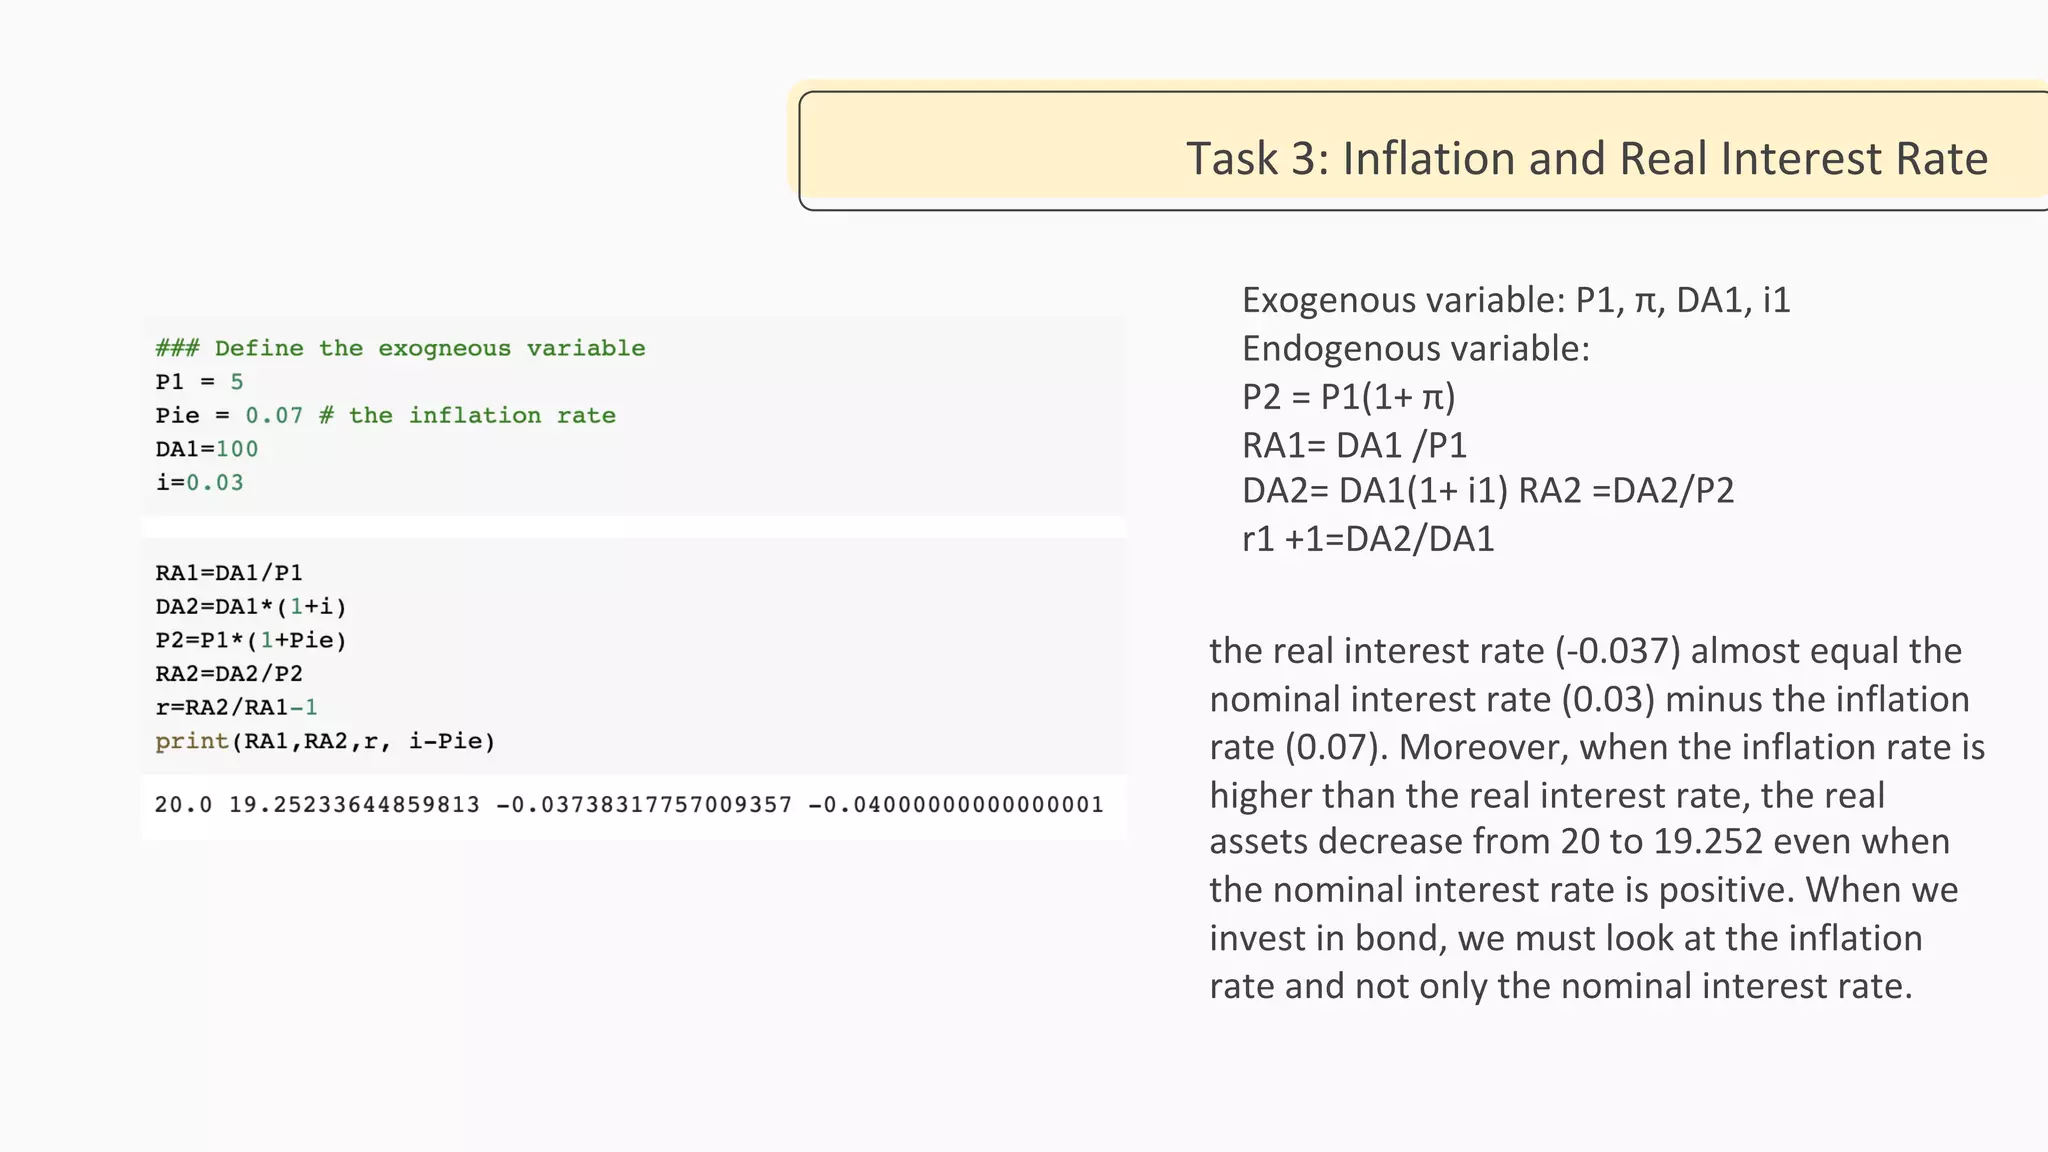
Task: Click the print(RA1,RA2,r, i-Pie) statement
Action: tap(325, 742)
